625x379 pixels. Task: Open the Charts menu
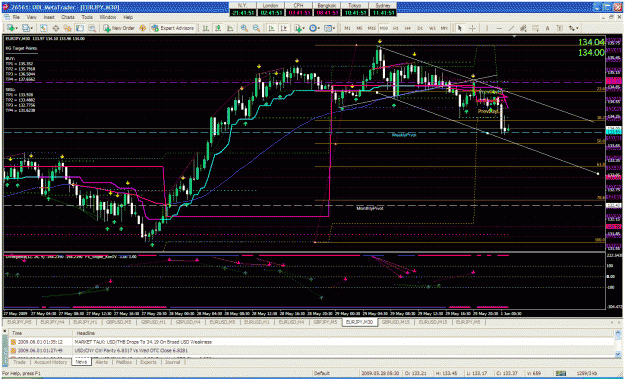tap(68, 18)
